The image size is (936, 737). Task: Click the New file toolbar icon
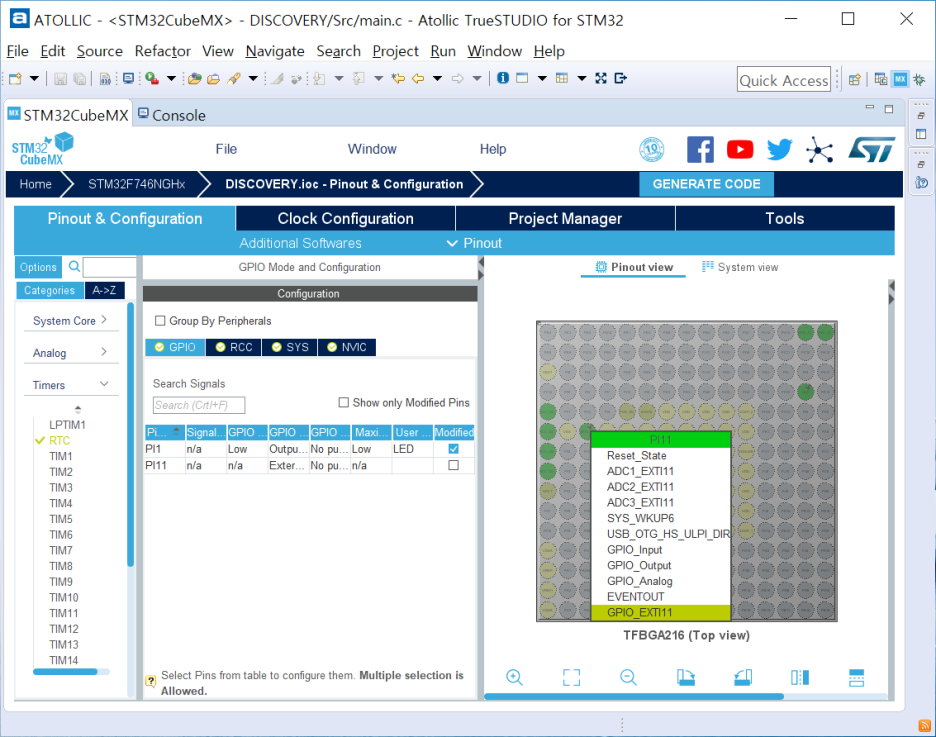pos(16,78)
